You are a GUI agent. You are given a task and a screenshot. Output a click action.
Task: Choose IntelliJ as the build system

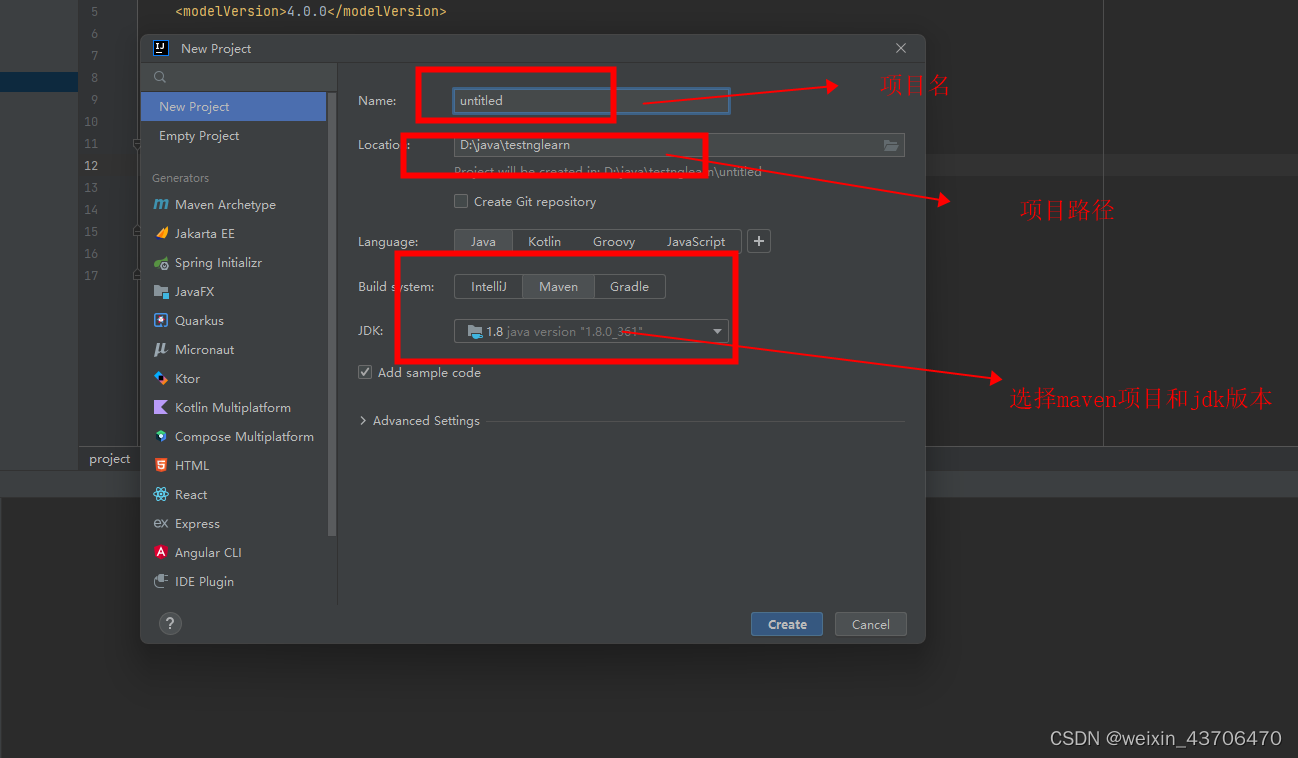(x=489, y=287)
